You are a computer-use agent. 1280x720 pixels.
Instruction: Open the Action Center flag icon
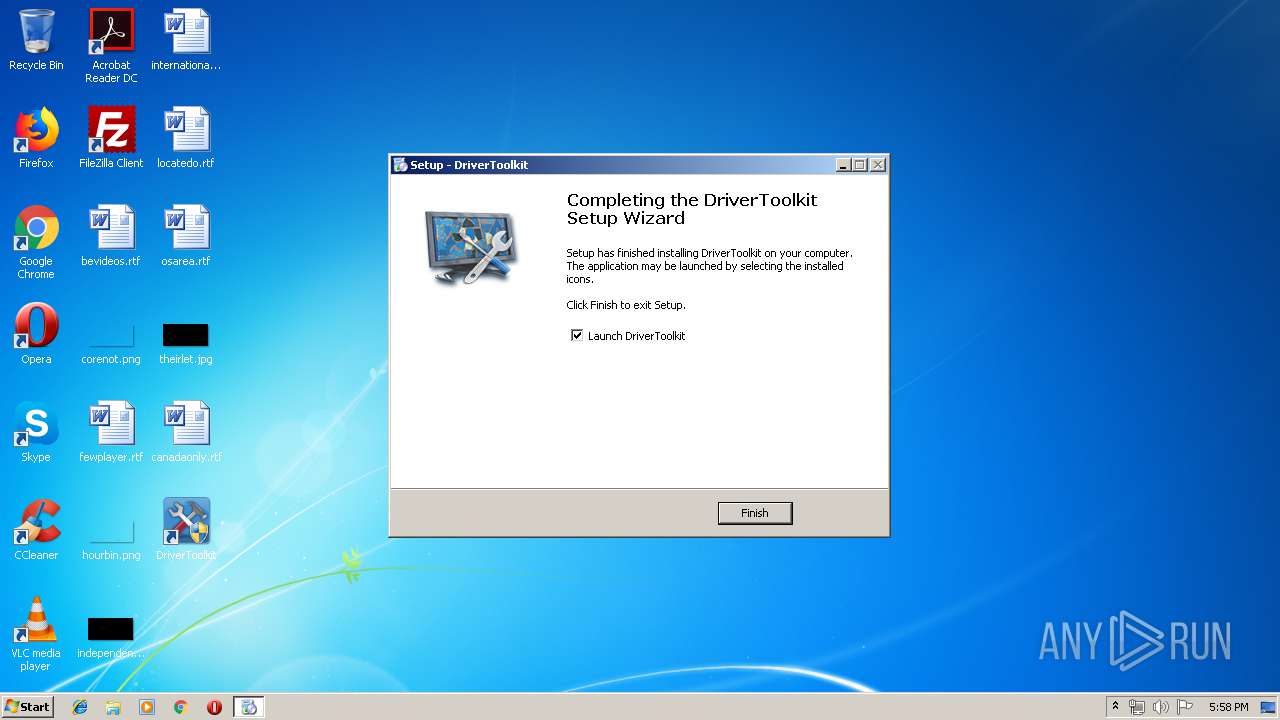coord(1185,707)
